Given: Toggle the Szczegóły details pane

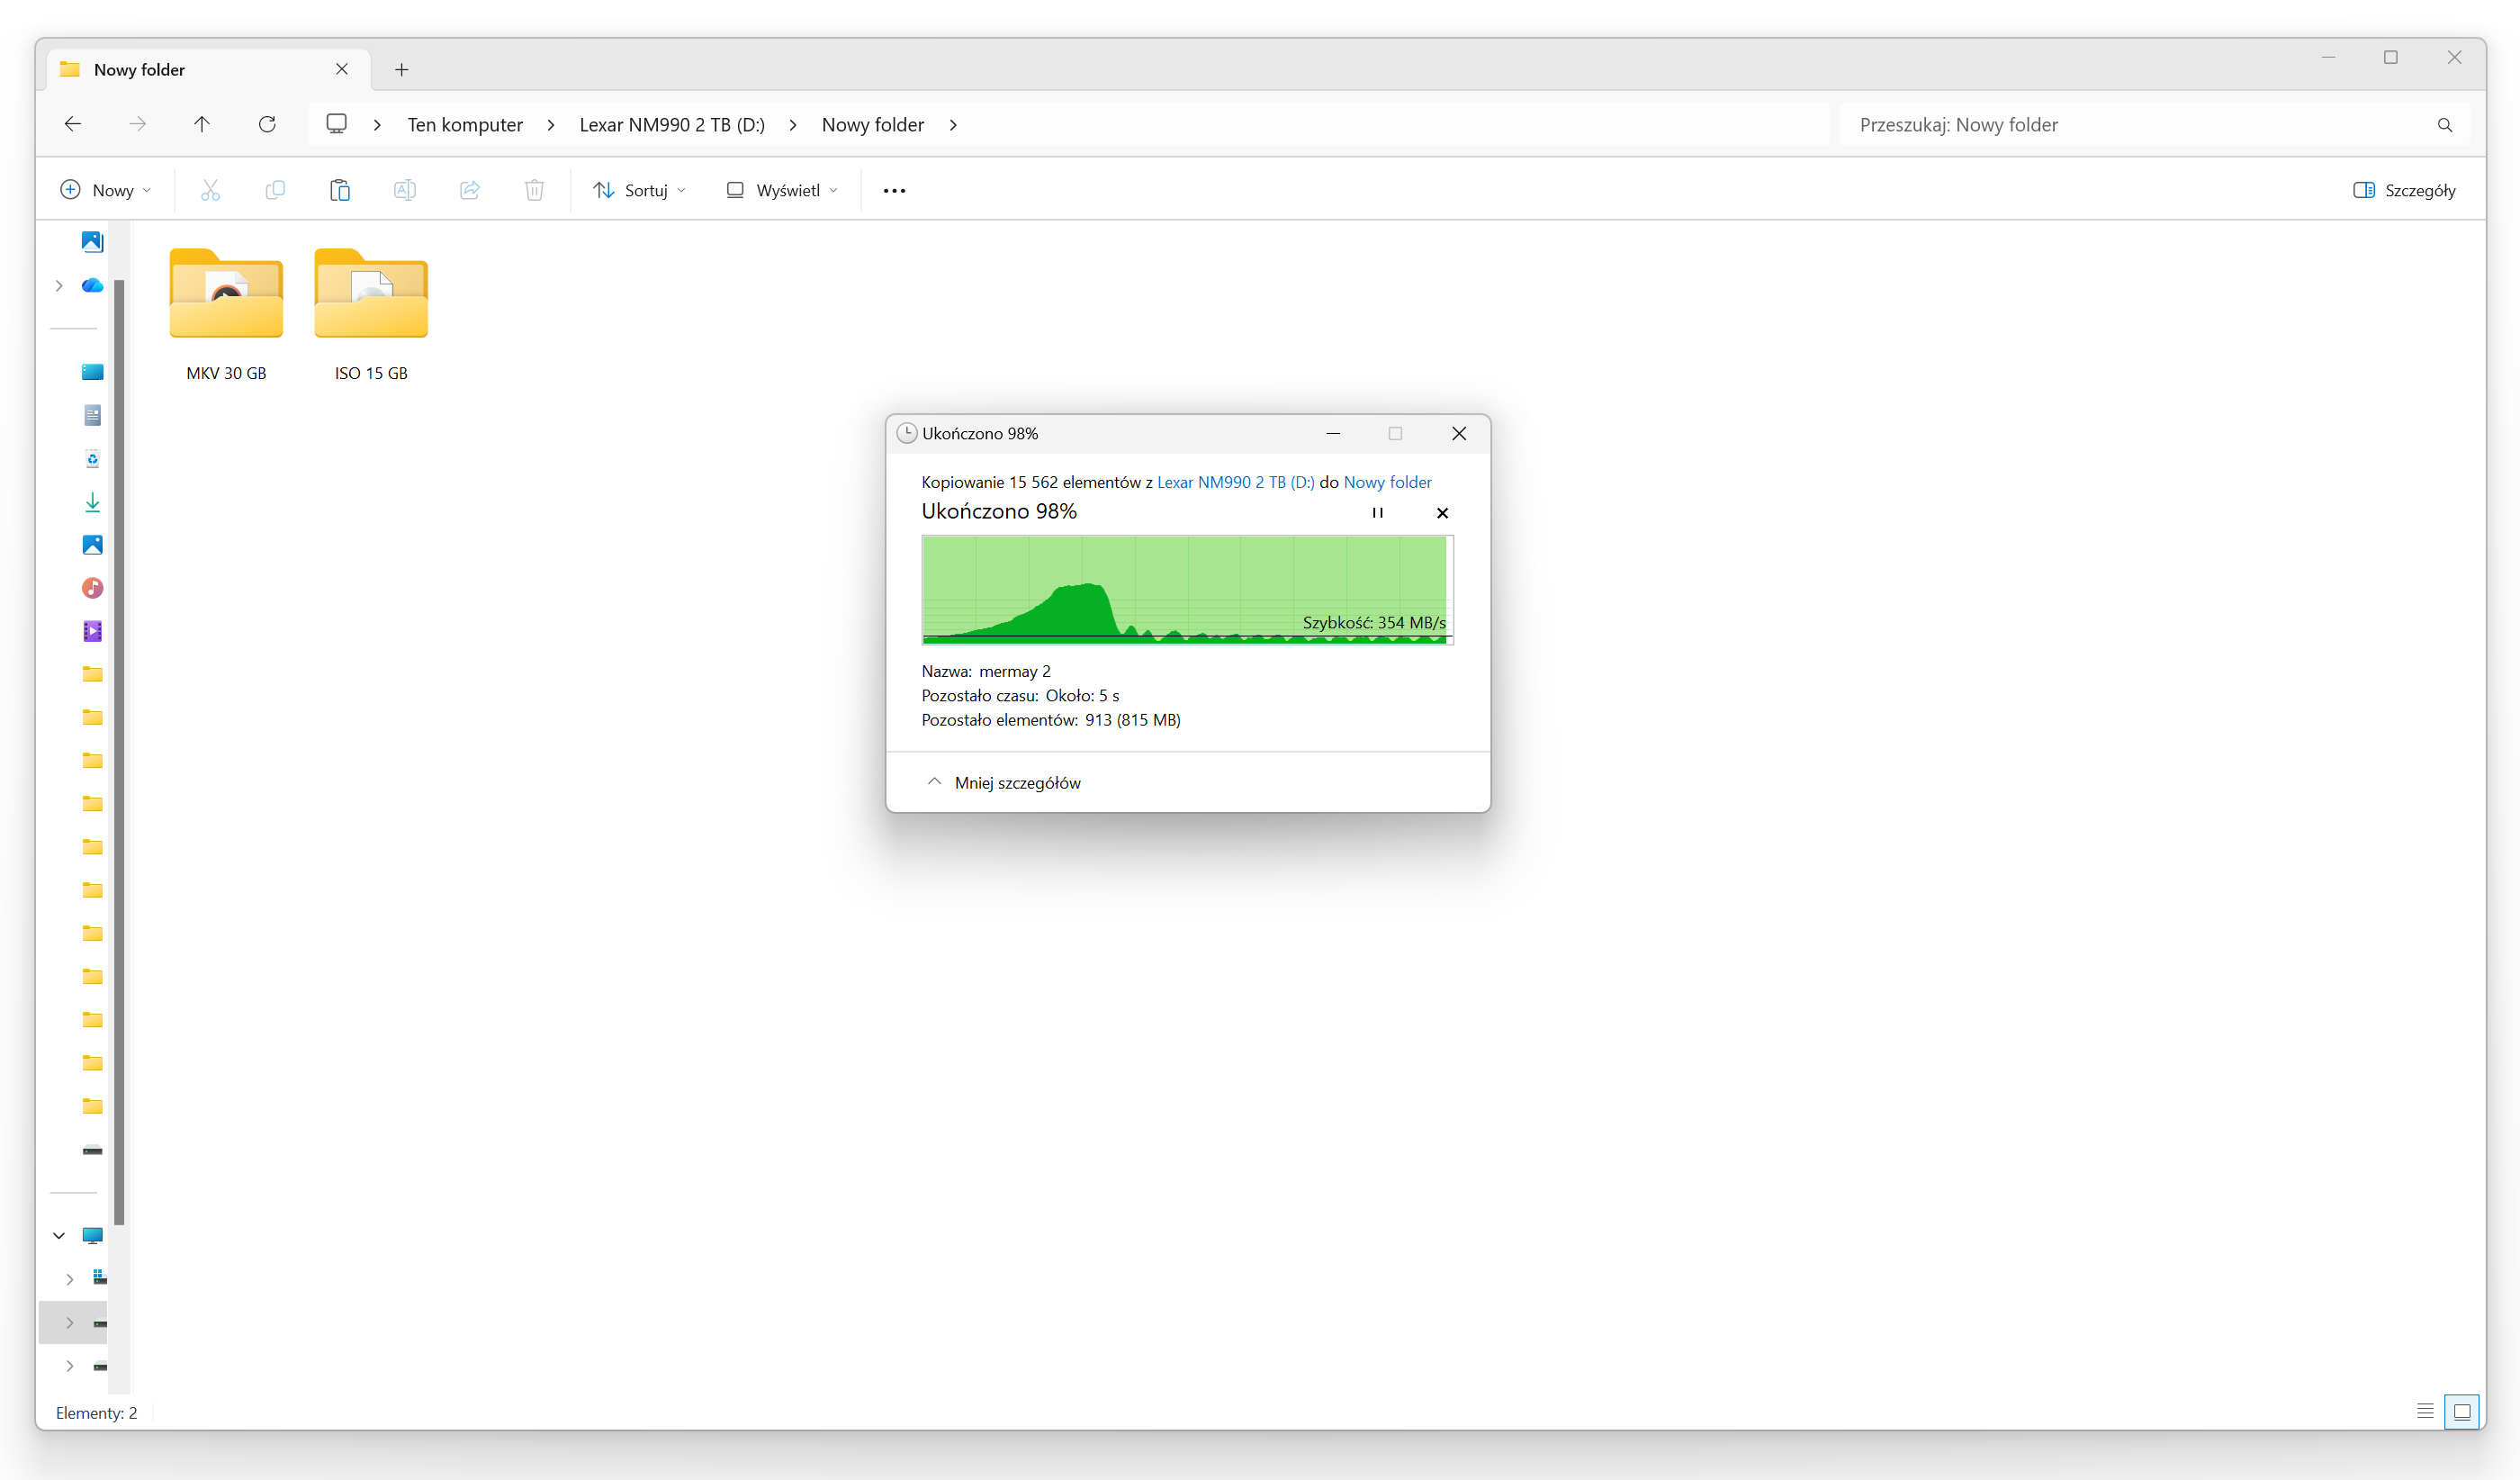Looking at the screenshot, I should coord(2404,190).
